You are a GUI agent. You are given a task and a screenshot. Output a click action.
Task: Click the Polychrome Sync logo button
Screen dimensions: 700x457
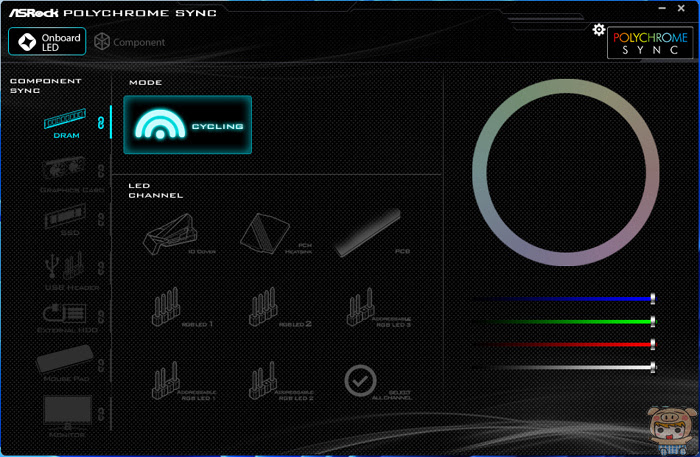[x=650, y=43]
